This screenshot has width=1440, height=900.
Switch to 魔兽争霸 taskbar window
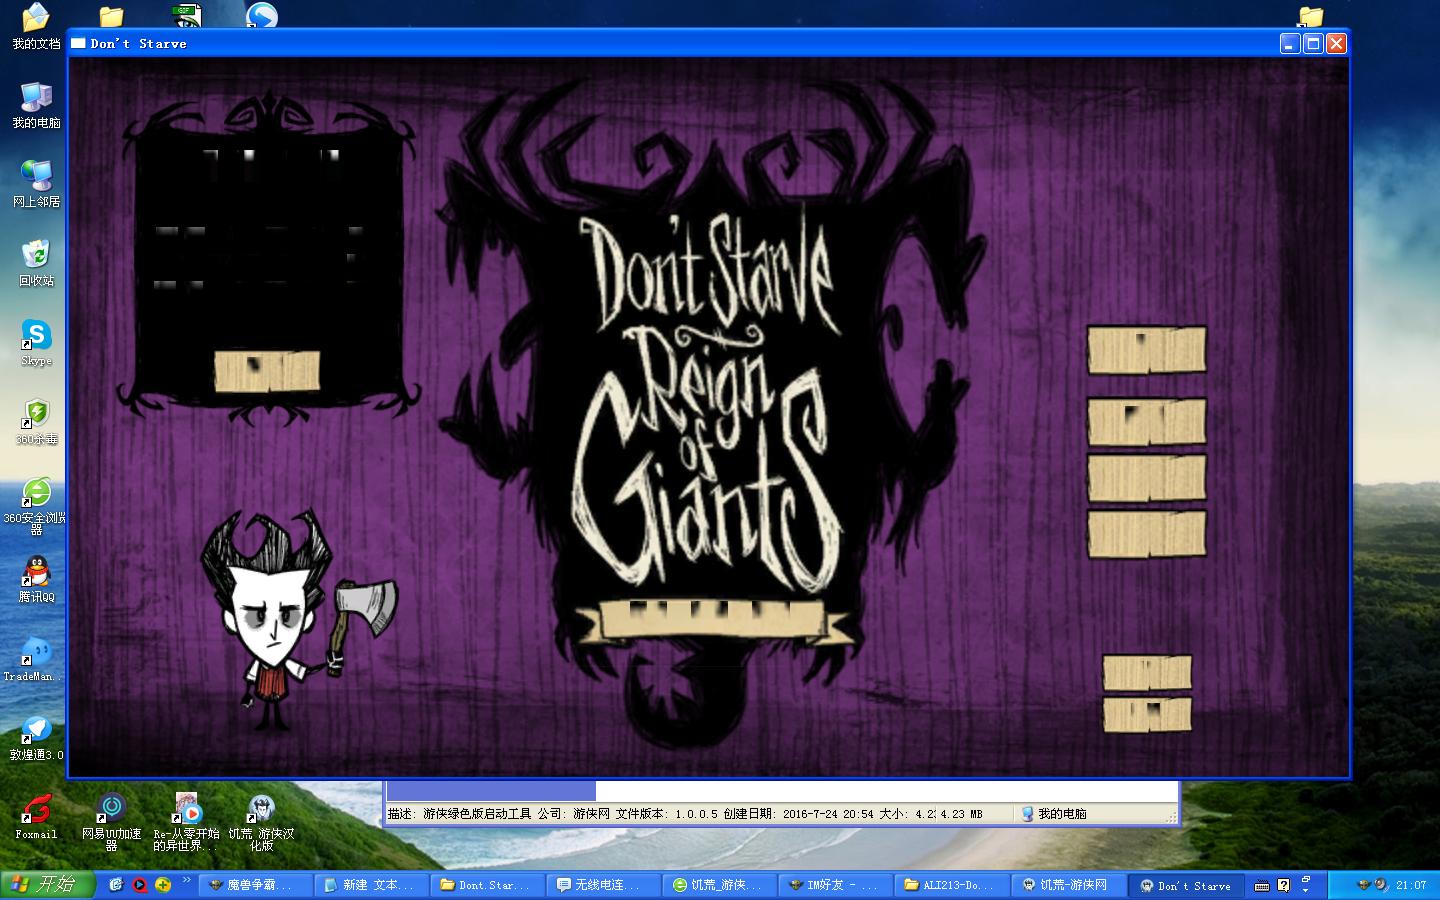pos(256,885)
